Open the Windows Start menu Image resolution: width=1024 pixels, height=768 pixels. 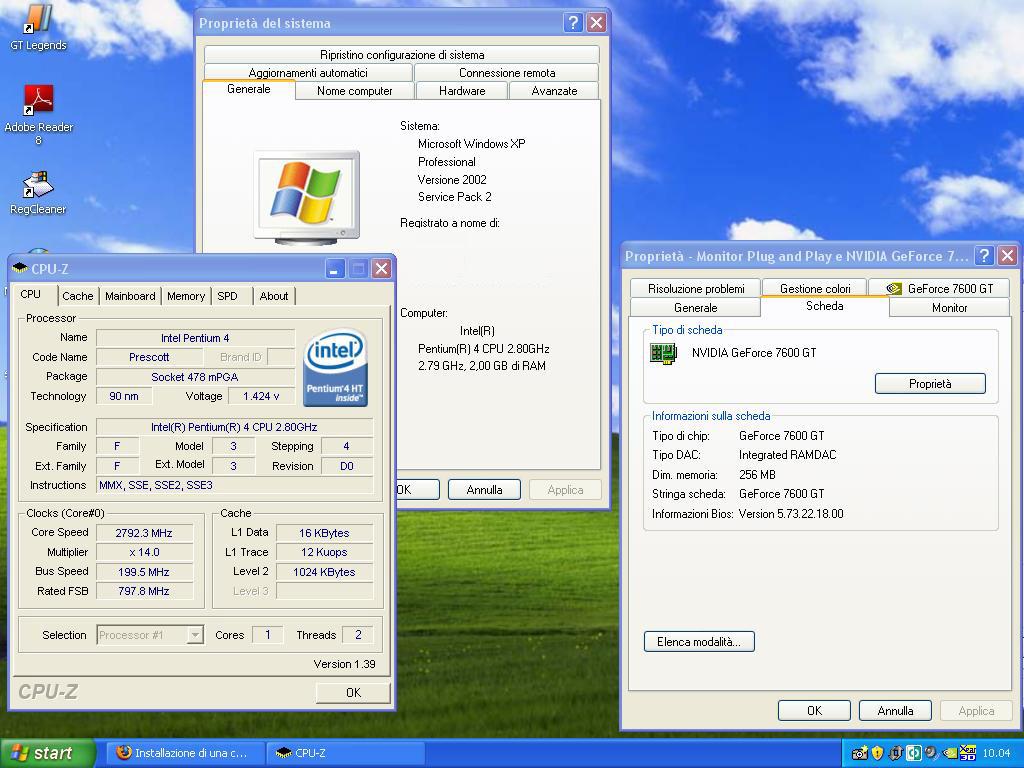pyautogui.click(x=48, y=753)
